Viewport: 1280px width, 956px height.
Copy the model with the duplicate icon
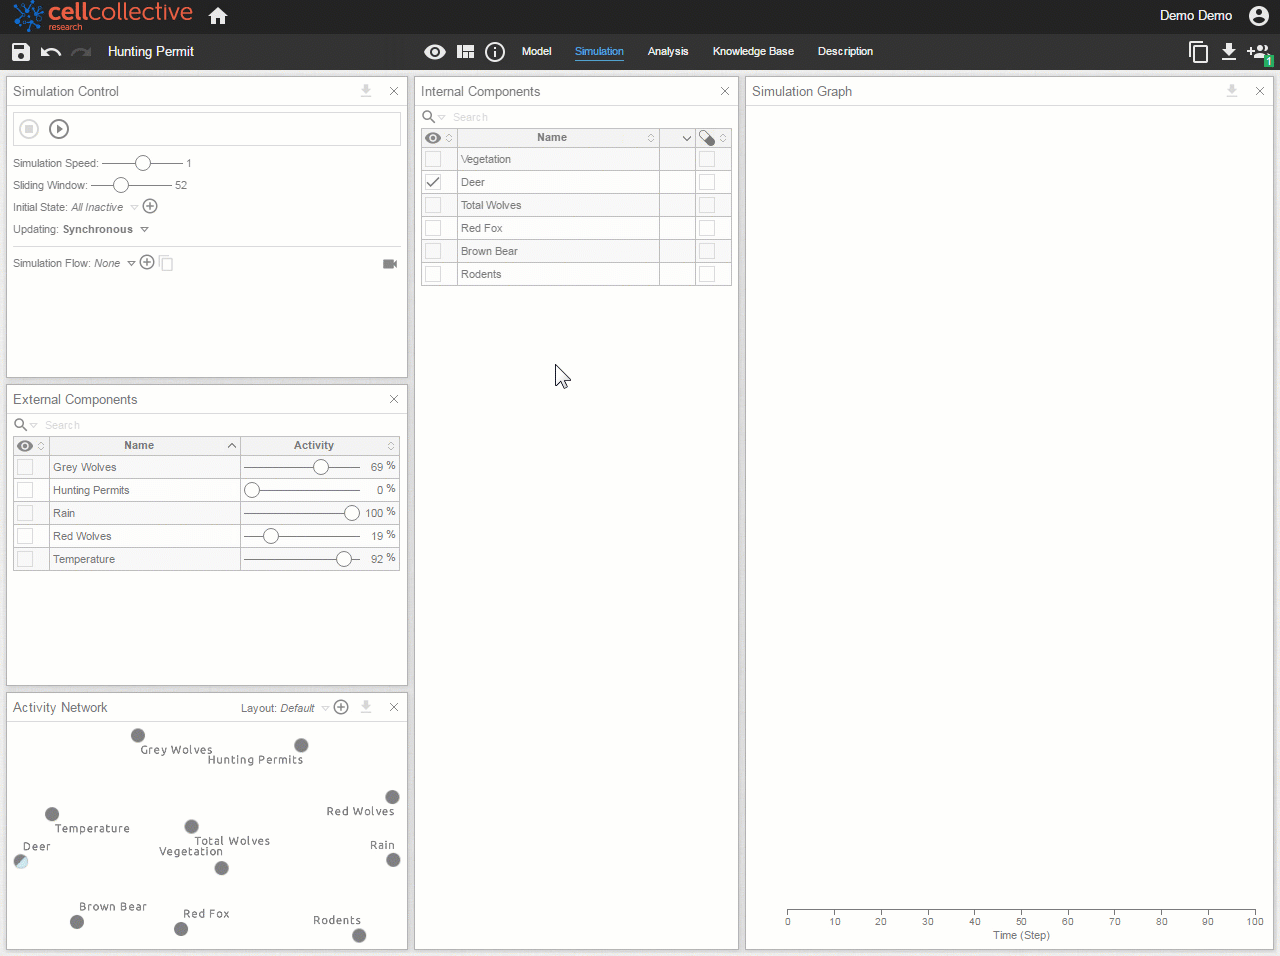click(1198, 52)
